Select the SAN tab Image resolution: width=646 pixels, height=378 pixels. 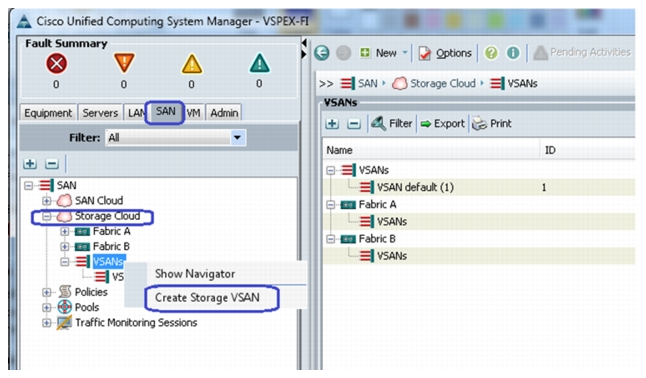(x=166, y=111)
